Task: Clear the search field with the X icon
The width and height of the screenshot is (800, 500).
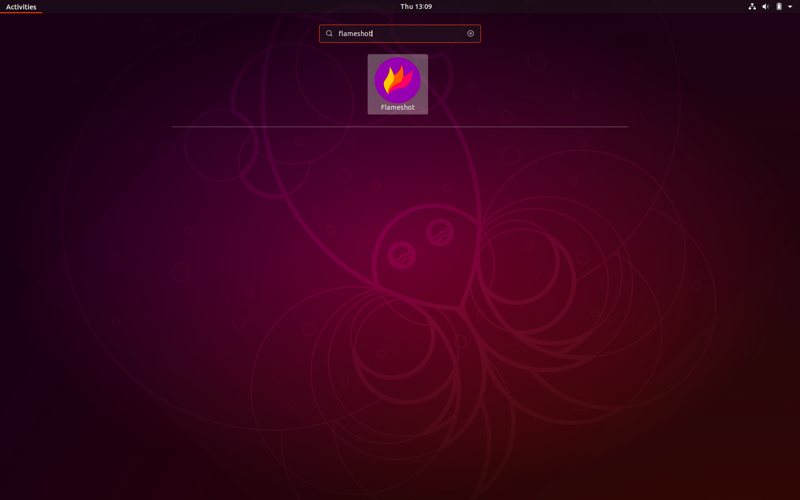Action: tap(470, 34)
